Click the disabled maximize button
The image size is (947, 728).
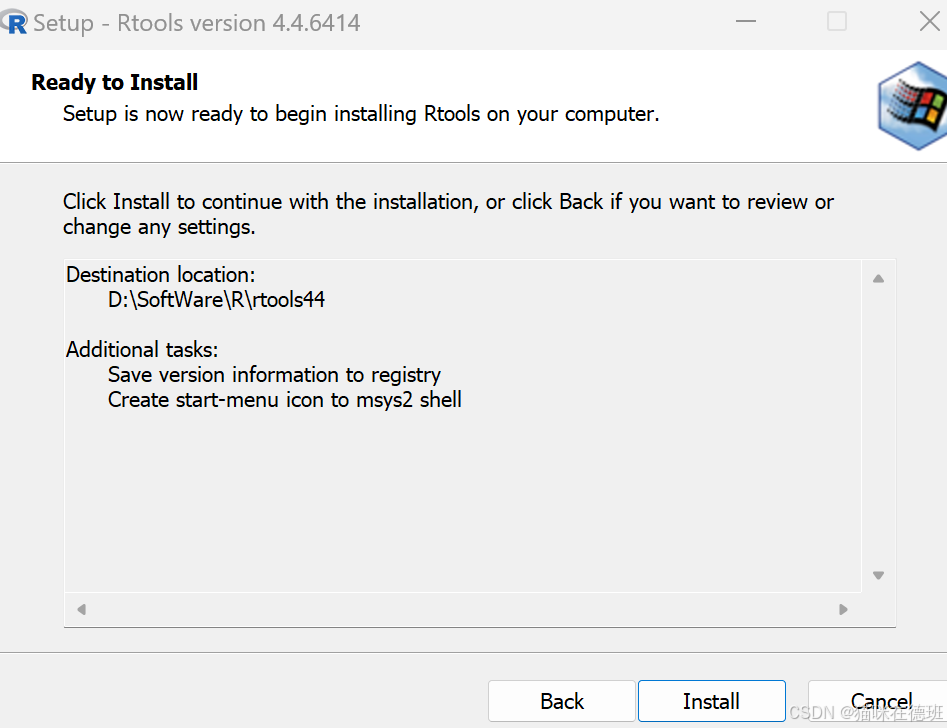click(x=836, y=22)
